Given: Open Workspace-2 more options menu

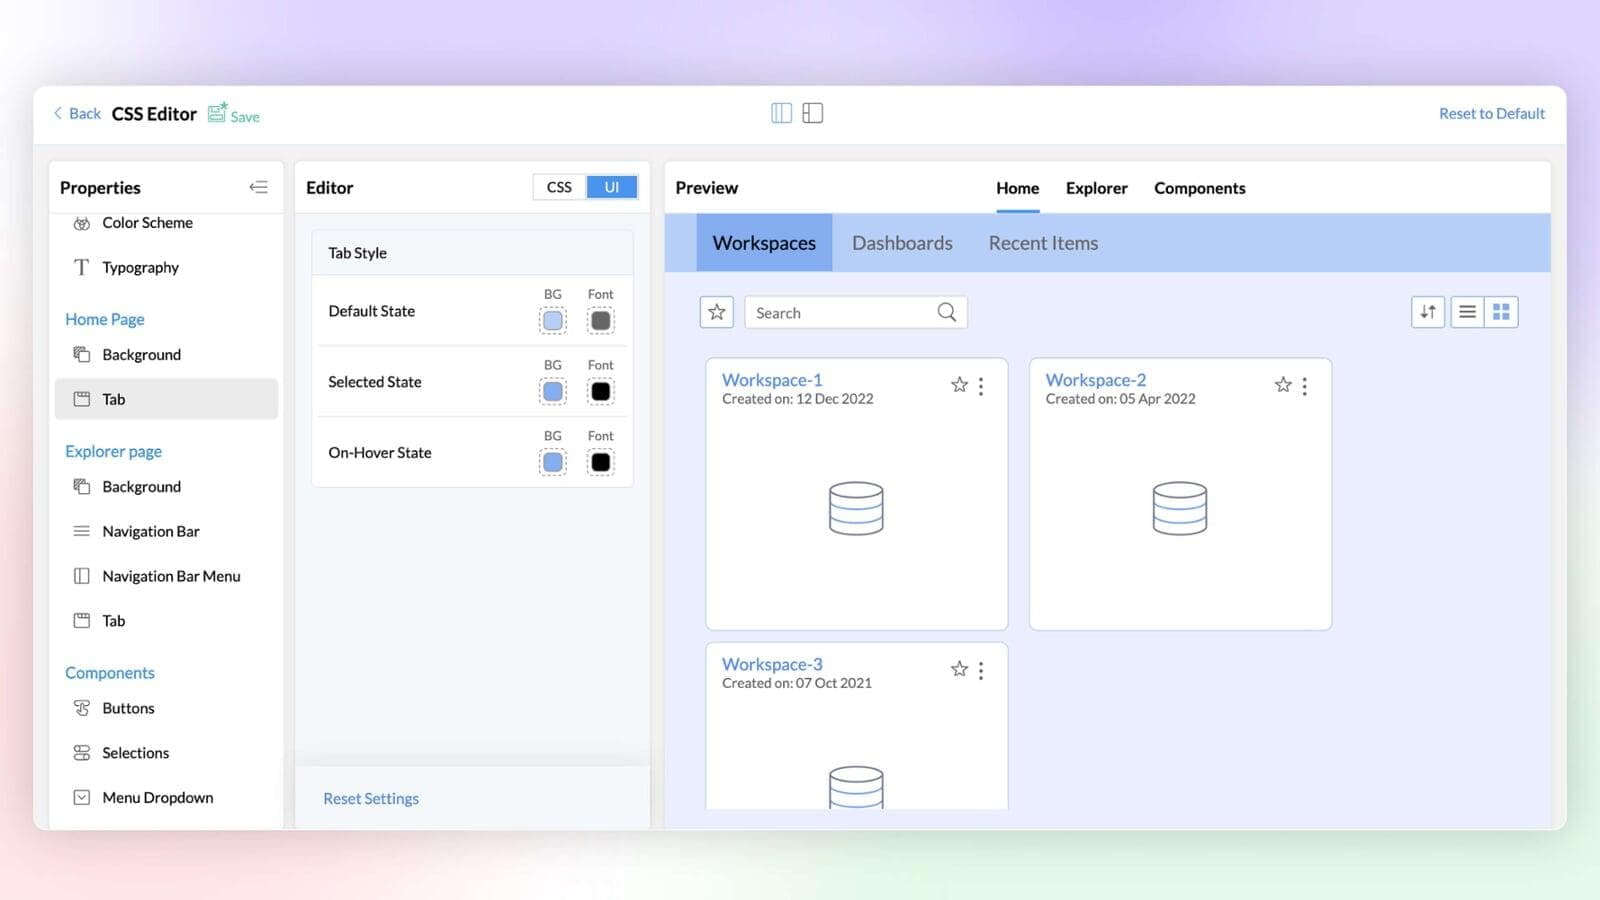Looking at the screenshot, I should point(1304,386).
